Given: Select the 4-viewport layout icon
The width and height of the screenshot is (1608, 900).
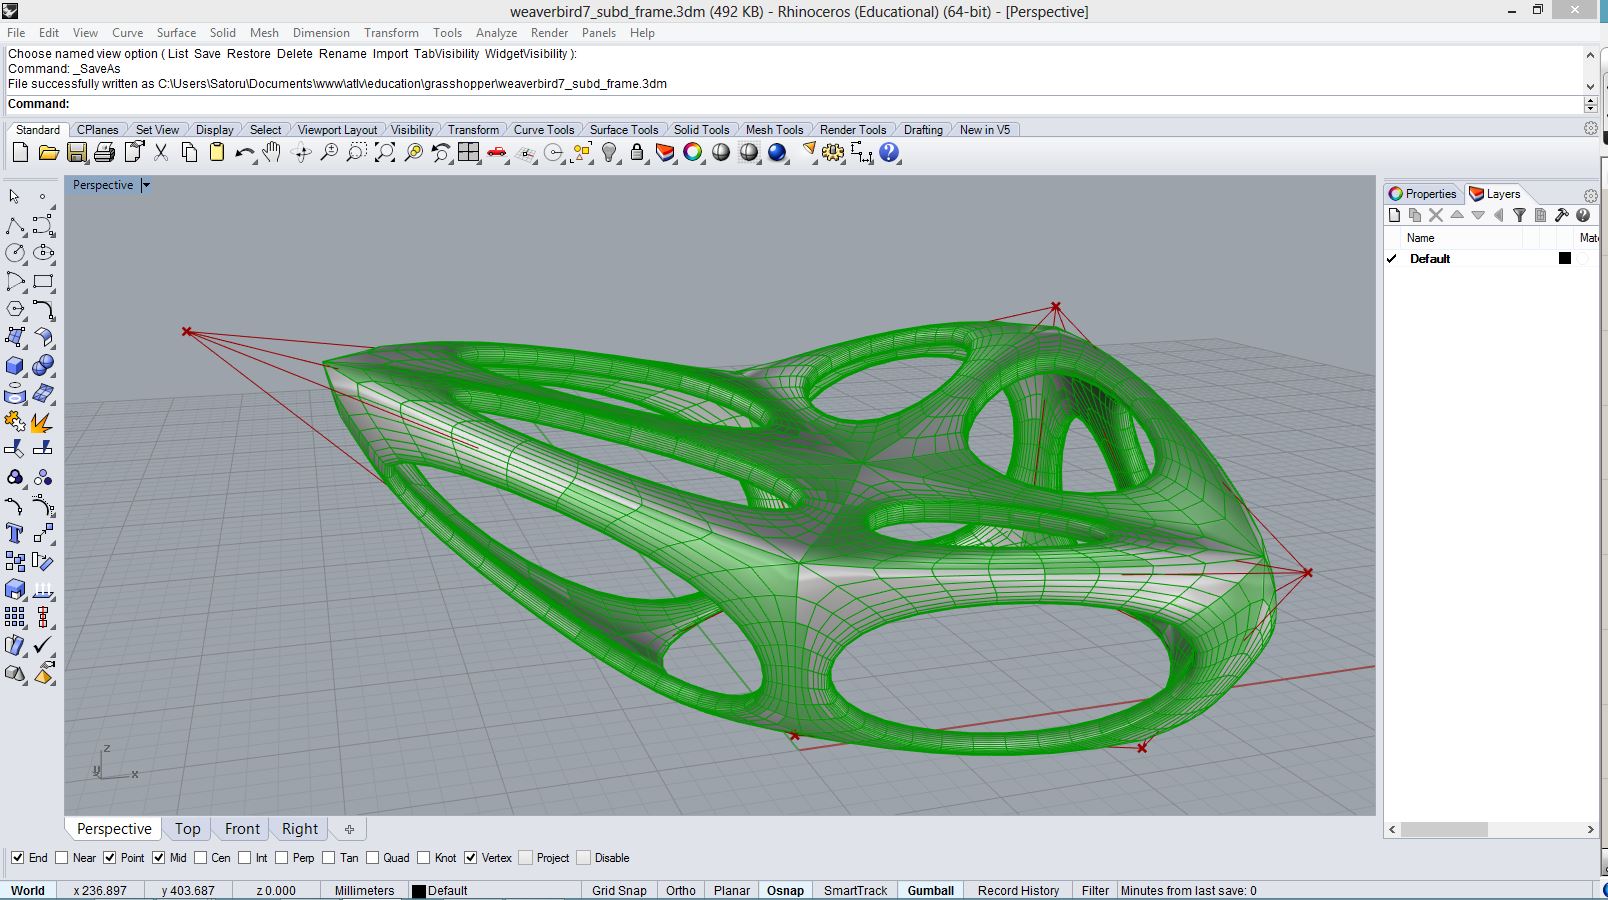Looking at the screenshot, I should coord(469,153).
